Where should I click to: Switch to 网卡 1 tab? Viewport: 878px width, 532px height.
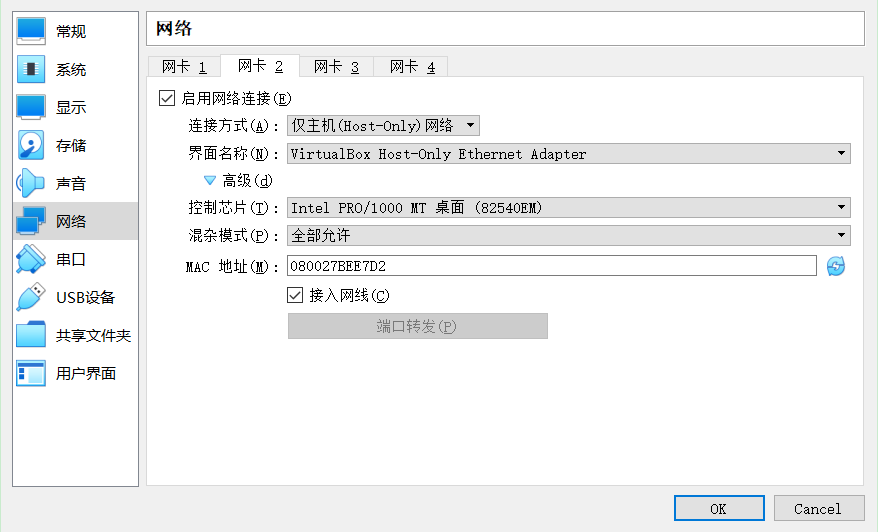coord(184,67)
